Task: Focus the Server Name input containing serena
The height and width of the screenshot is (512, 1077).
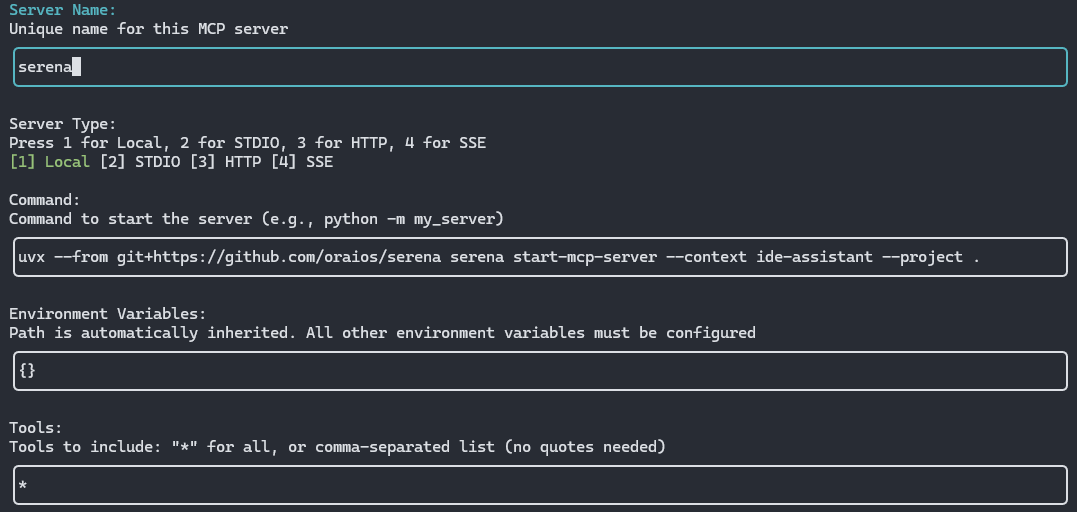Action: 540,67
